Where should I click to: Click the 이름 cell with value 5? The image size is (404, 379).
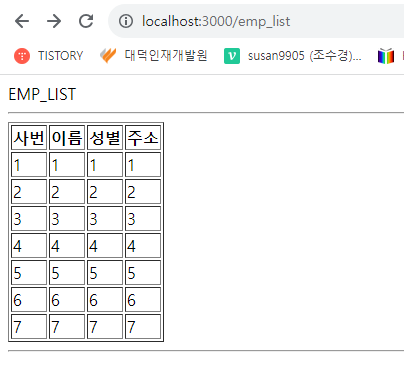(67, 273)
